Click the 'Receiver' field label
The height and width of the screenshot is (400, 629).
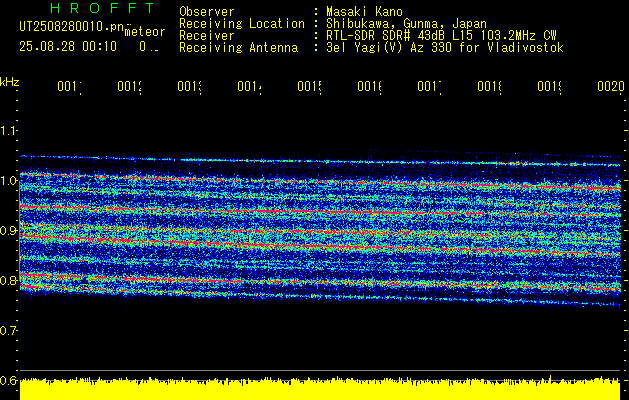point(207,36)
